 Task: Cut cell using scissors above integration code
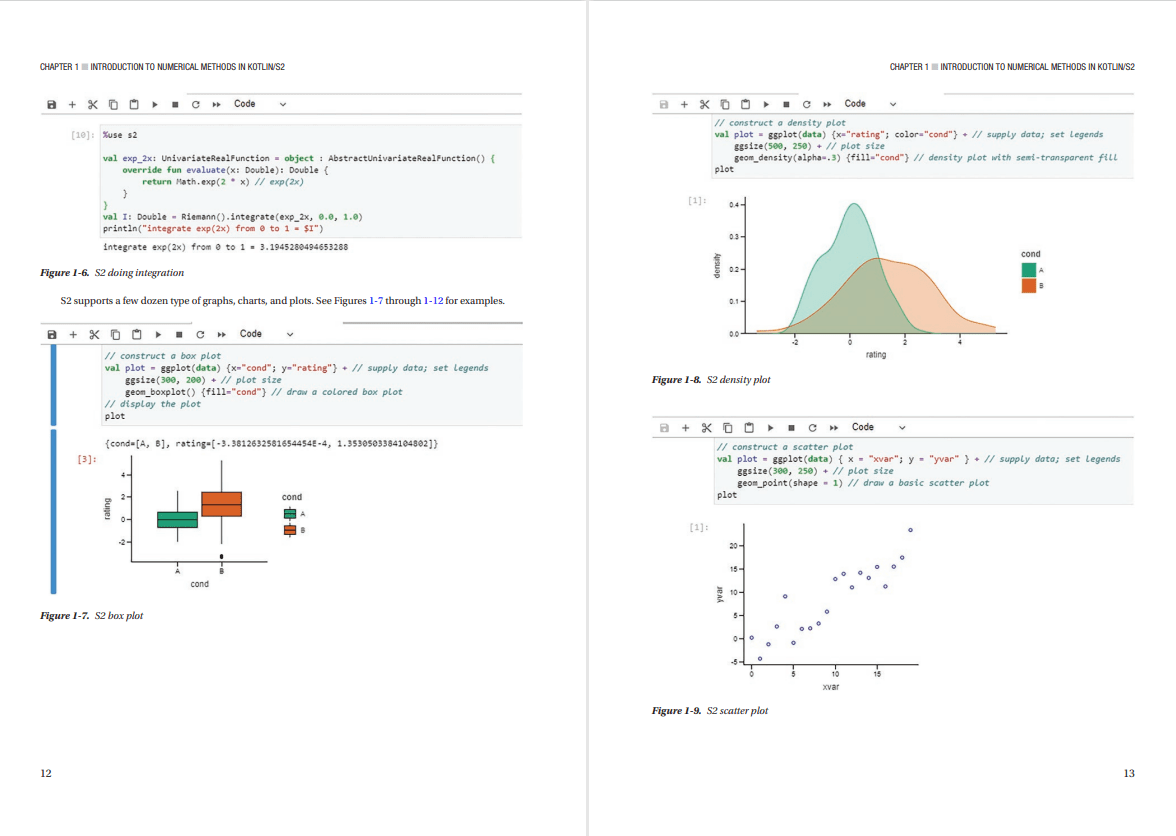coord(92,104)
